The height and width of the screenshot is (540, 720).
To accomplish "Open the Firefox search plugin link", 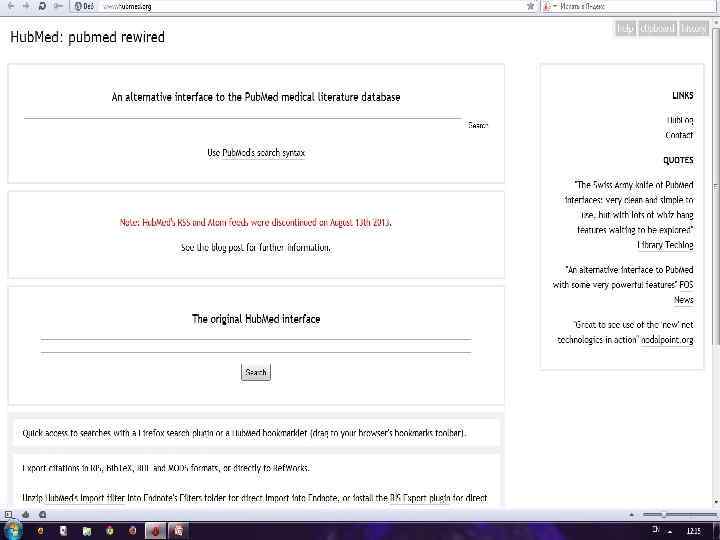I will [x=175, y=433].
